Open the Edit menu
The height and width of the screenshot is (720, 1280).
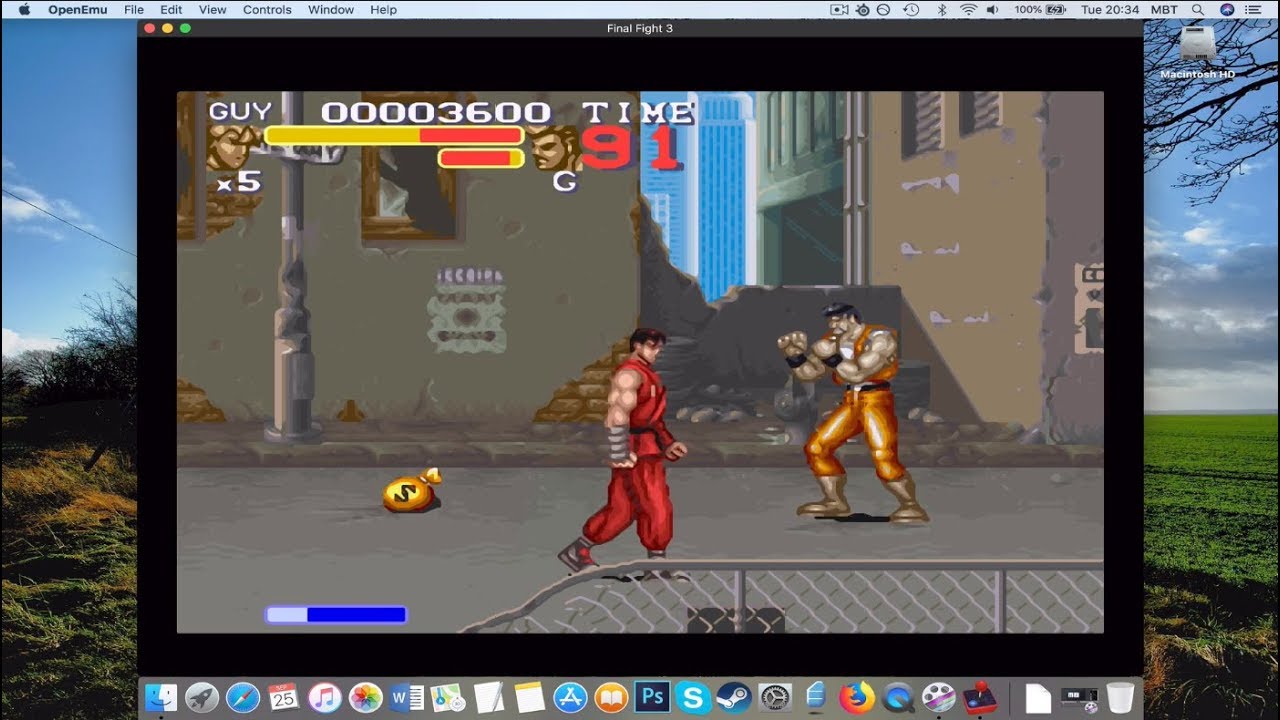pyautogui.click(x=171, y=9)
